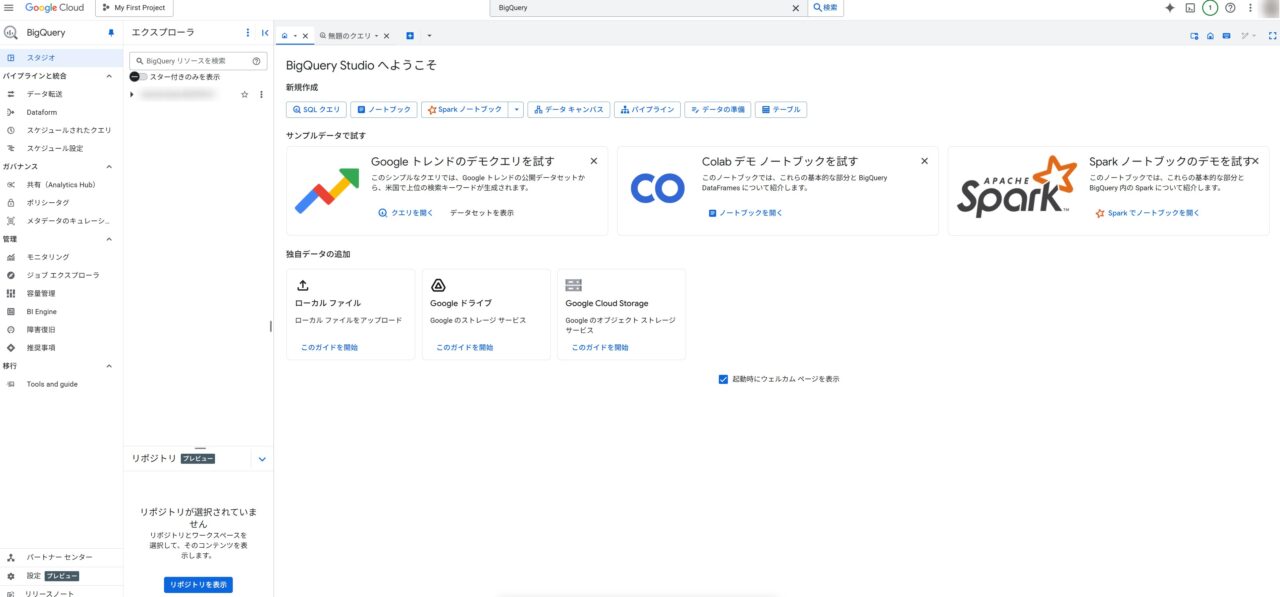The width and height of the screenshot is (1280, 597).
Task: Open notebook (ノートブックを開く) in Colab card
Action: (745, 213)
